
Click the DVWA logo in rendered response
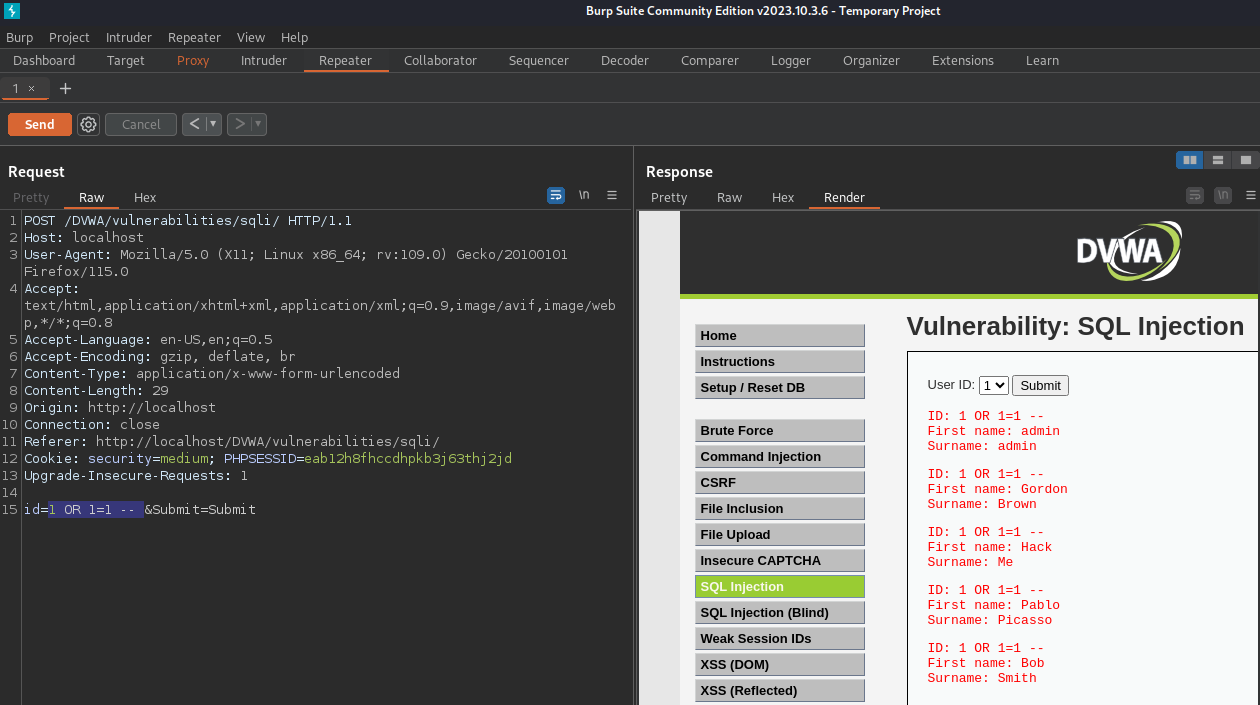point(1129,251)
